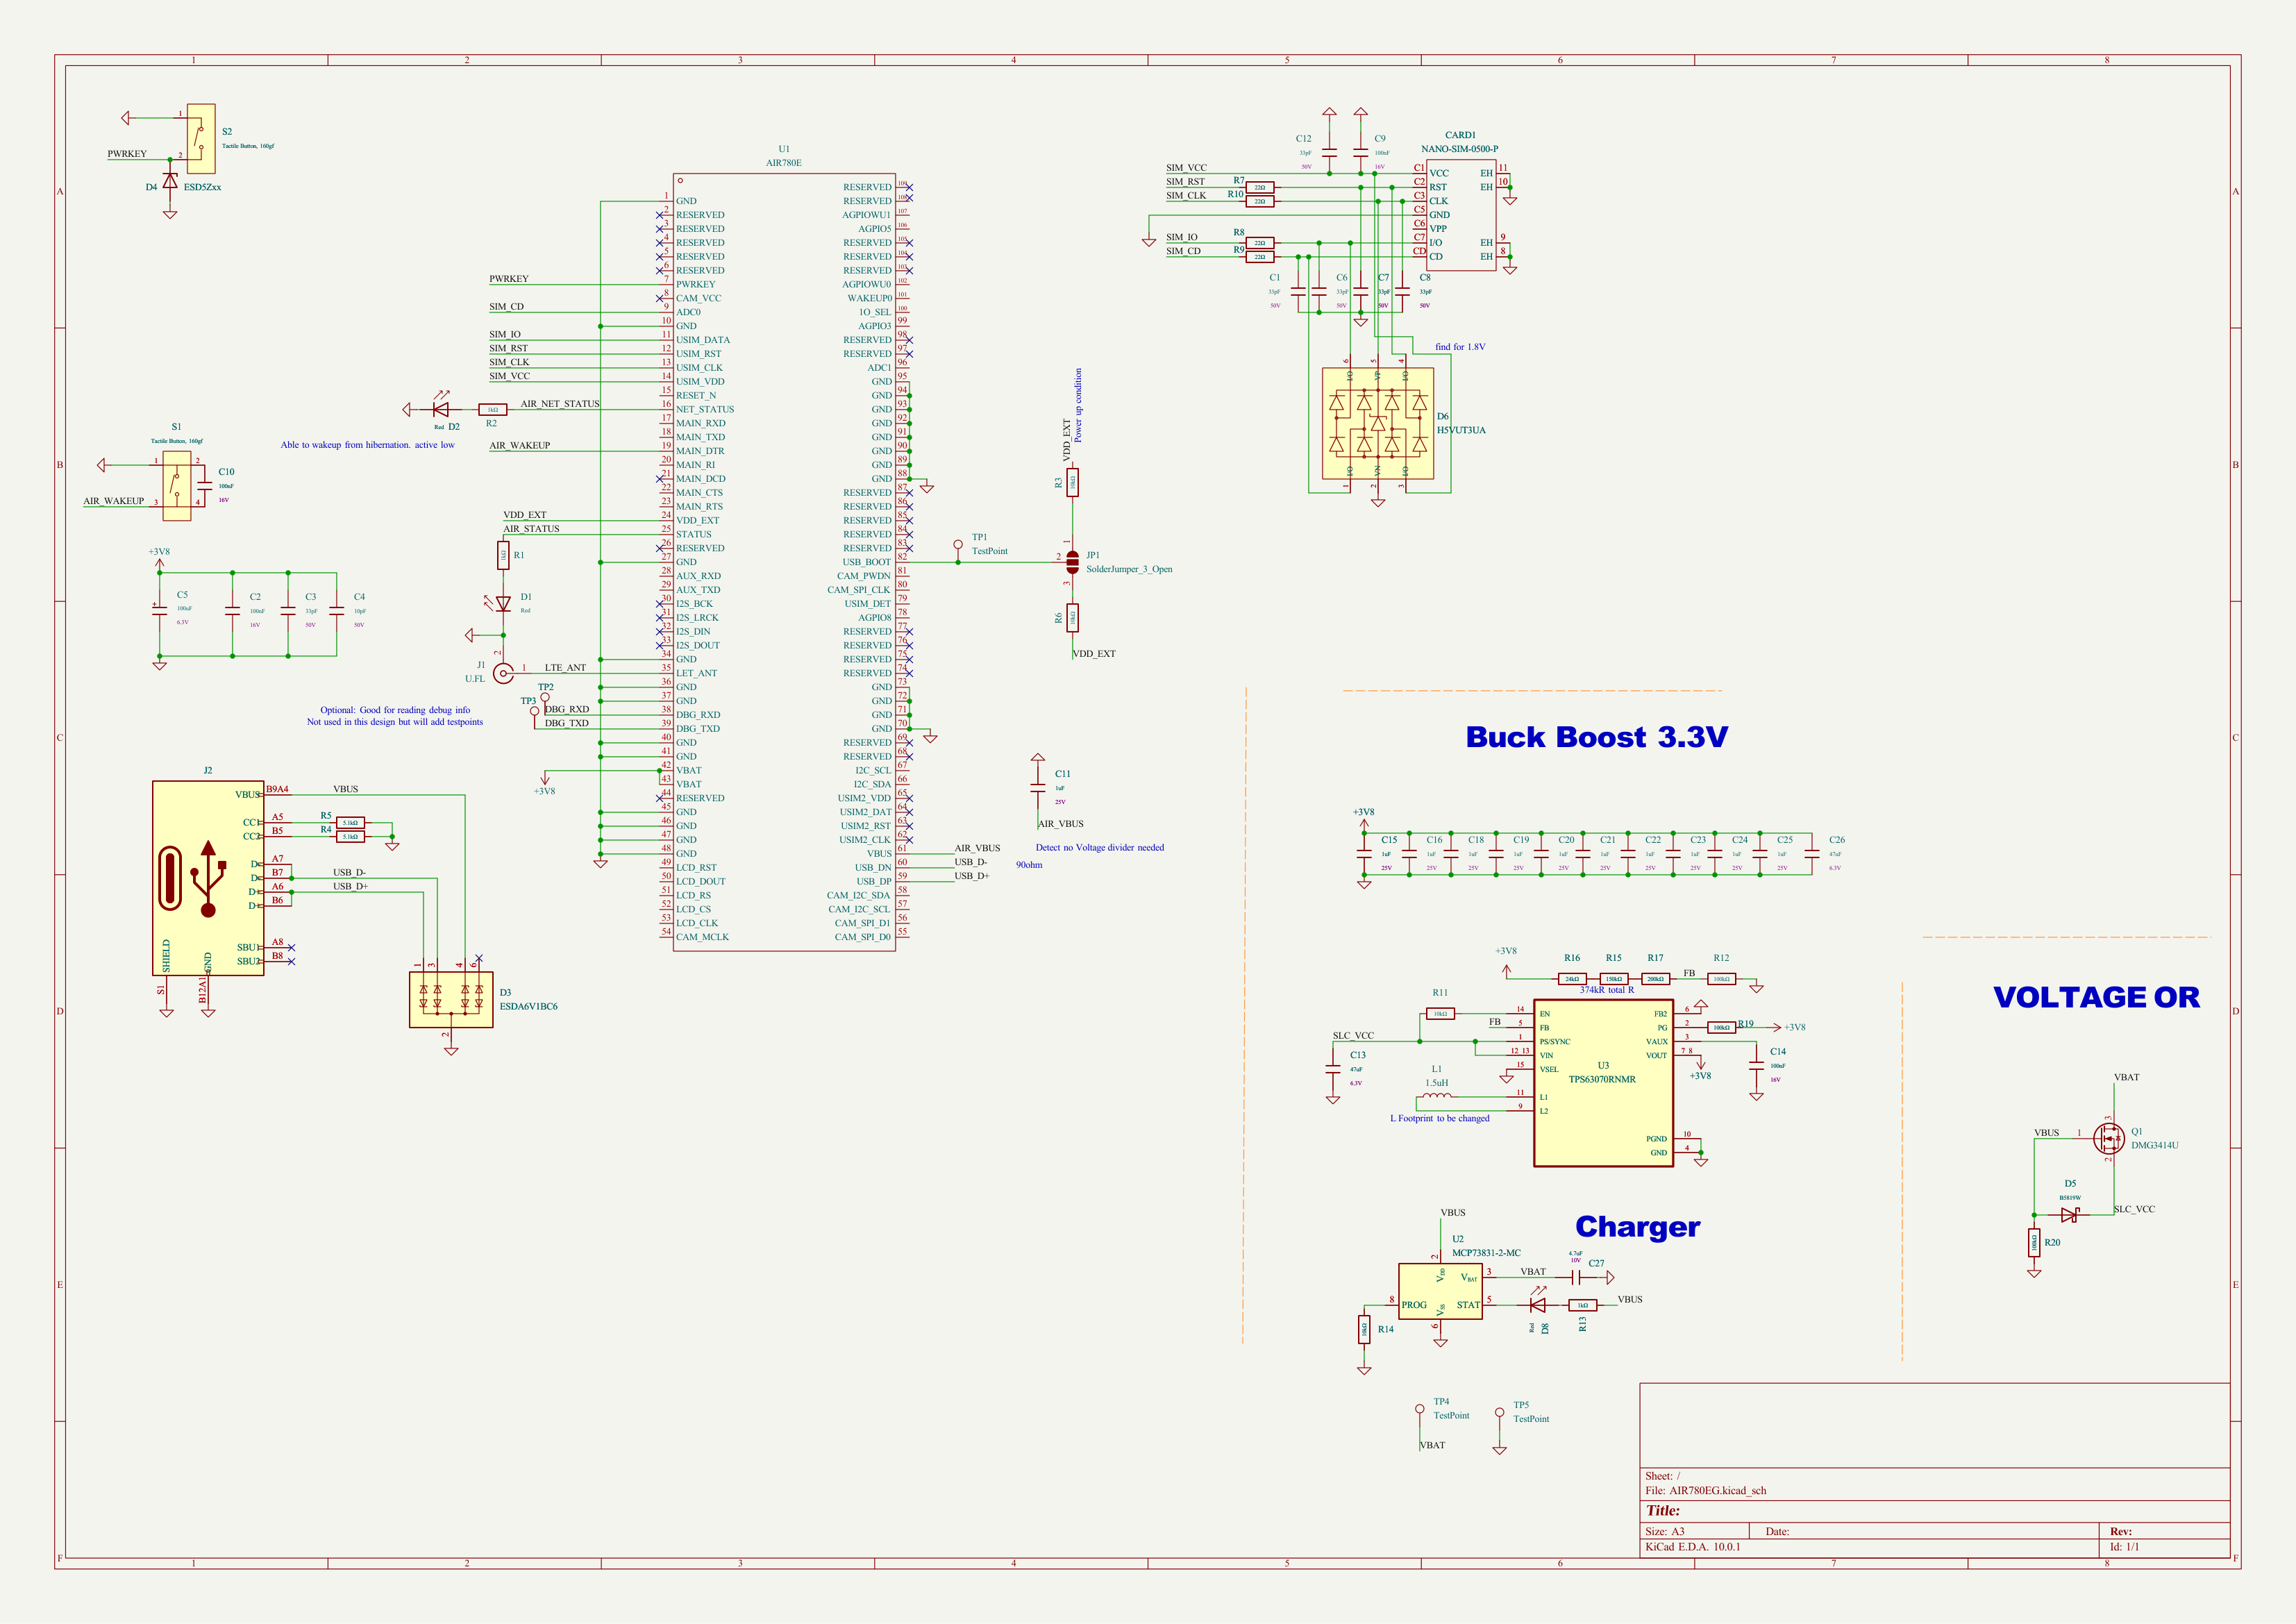The width and height of the screenshot is (2296, 1624).
Task: Select capacitor C27 on VBAT output
Action: (1575, 1278)
